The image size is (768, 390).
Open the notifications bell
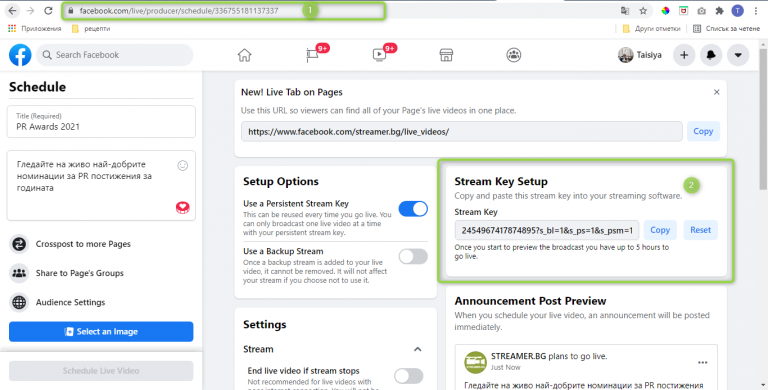tap(711, 55)
